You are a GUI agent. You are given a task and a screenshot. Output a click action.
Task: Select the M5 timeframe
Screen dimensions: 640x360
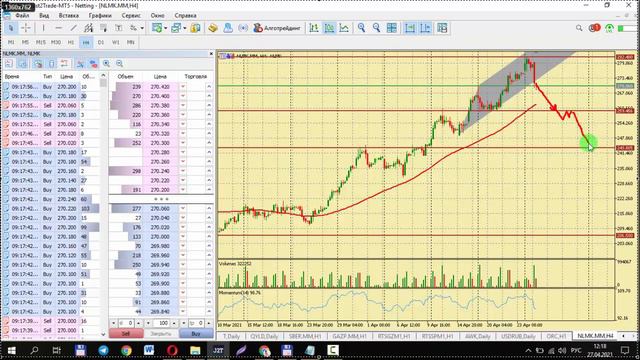click(x=25, y=42)
